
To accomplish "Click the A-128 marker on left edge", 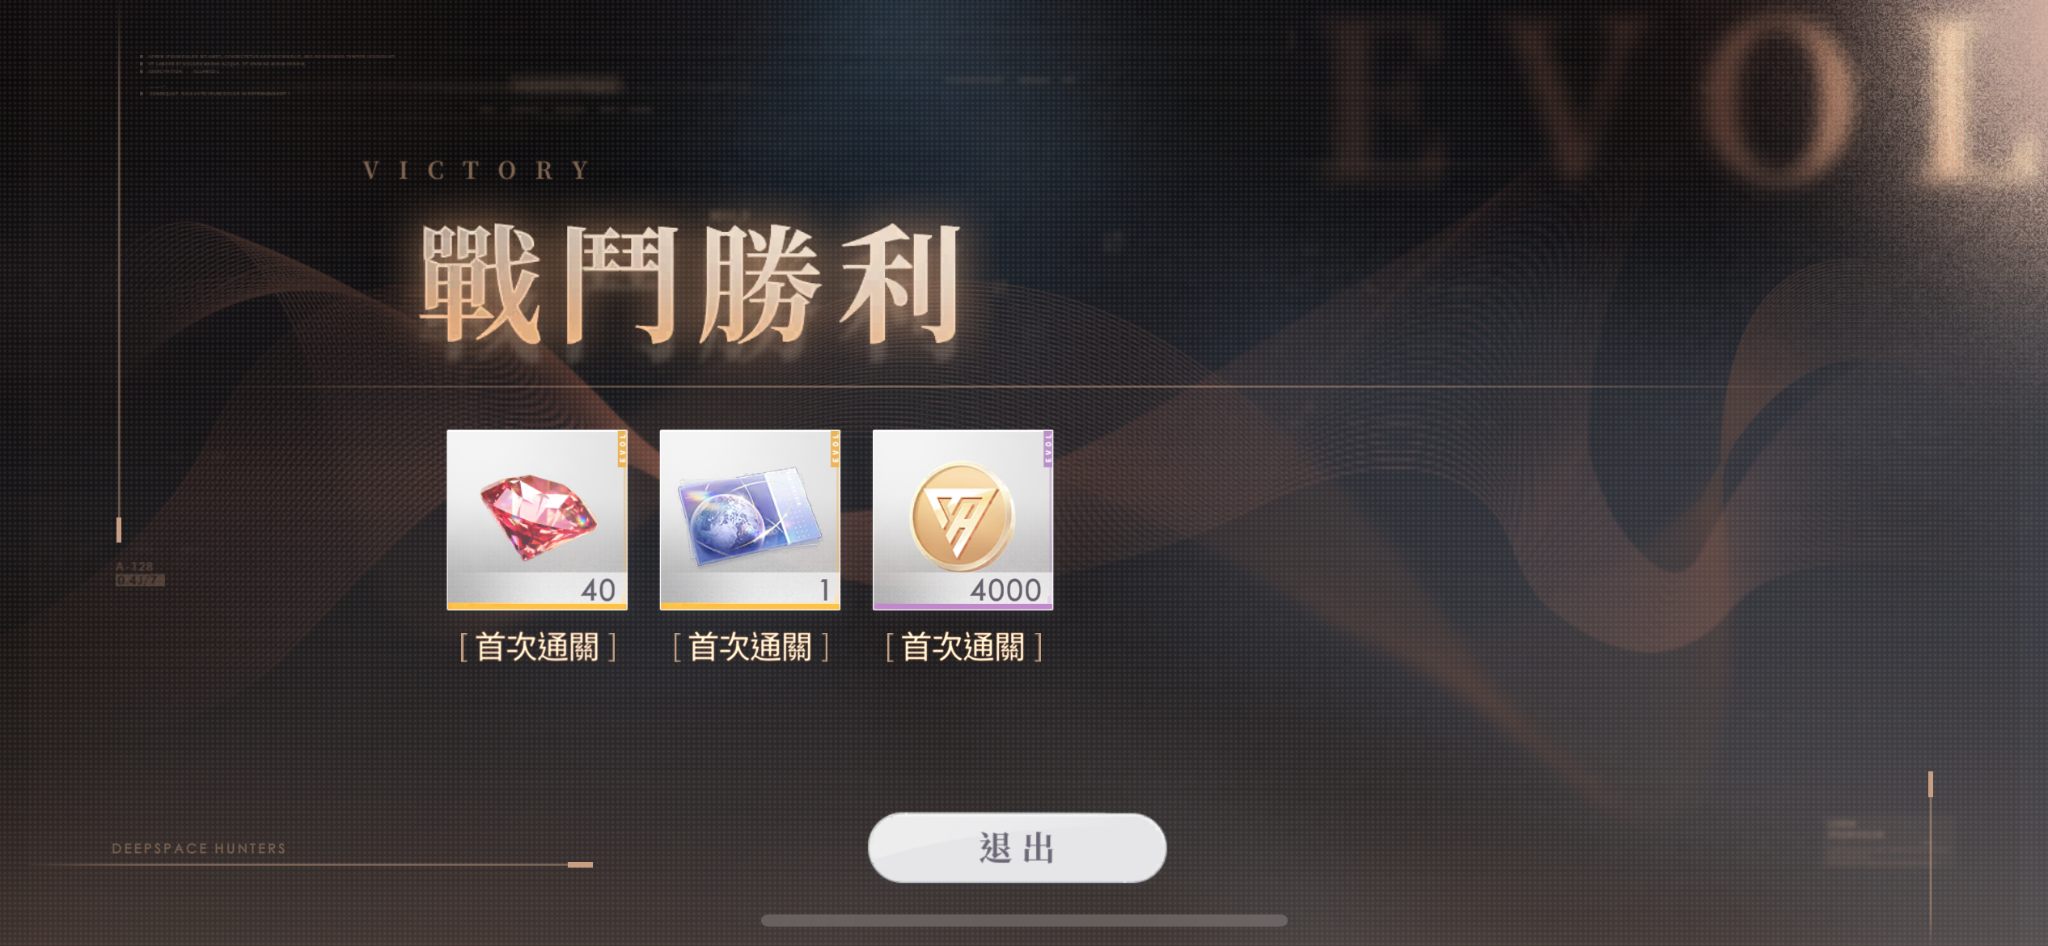I will (x=135, y=566).
